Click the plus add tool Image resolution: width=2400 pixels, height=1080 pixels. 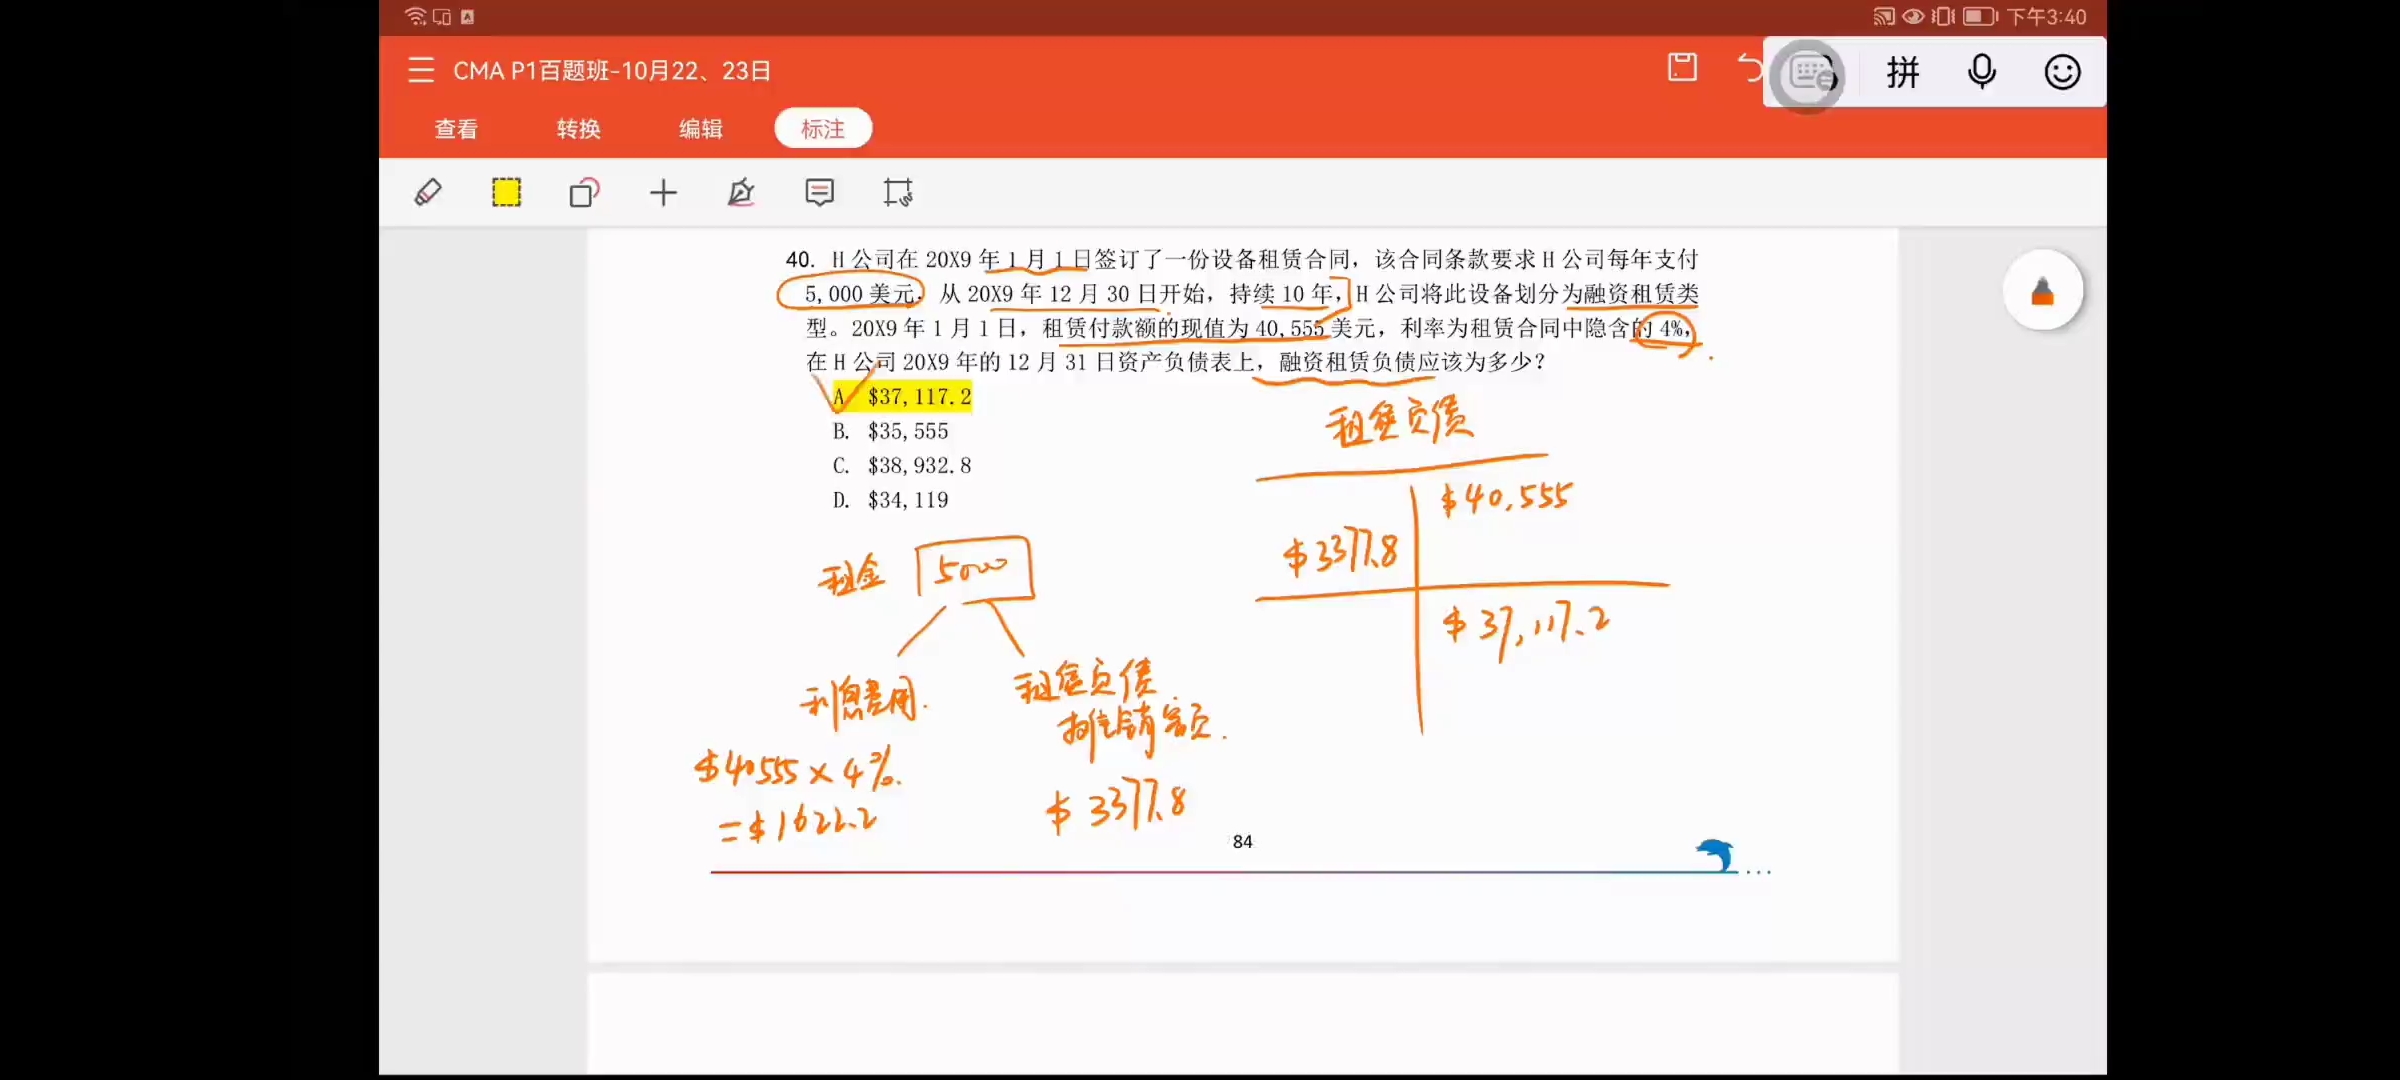tap(663, 192)
